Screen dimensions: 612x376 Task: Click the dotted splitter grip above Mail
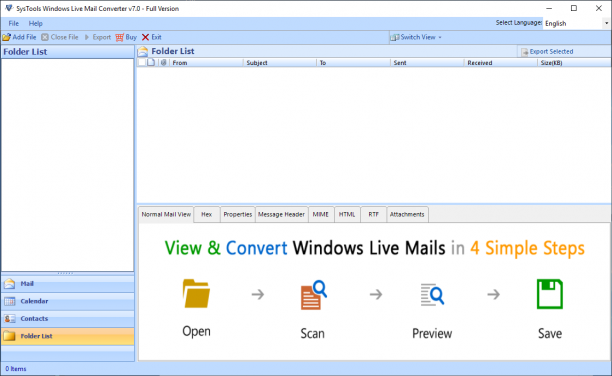(x=65, y=273)
